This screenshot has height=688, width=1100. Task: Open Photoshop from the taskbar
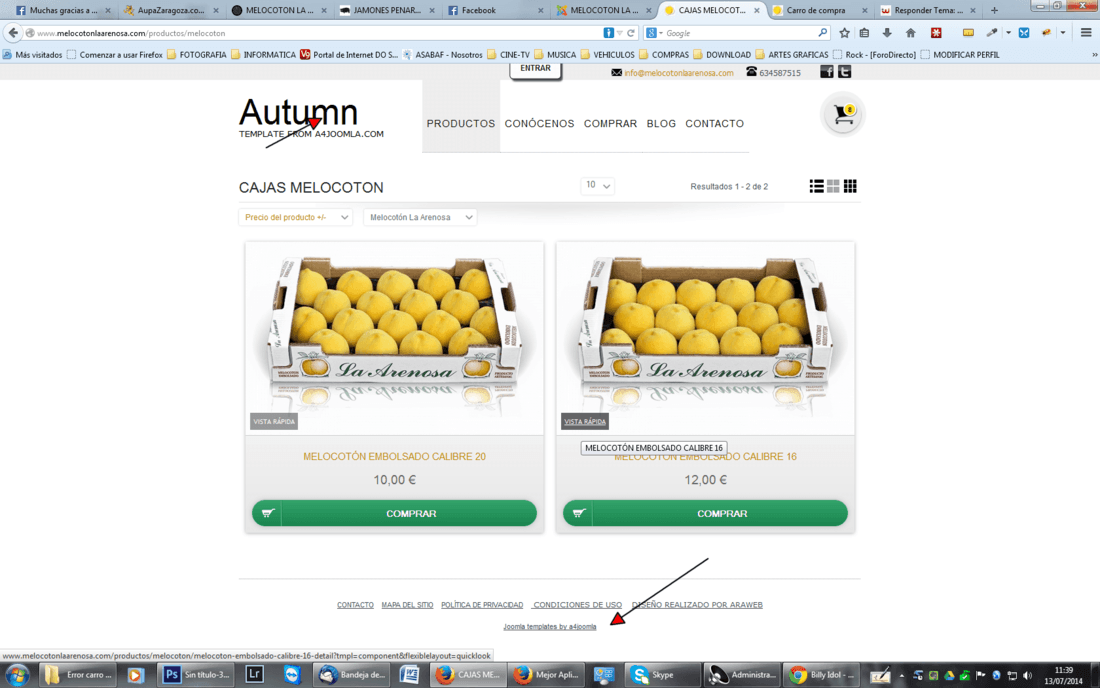[x=197, y=675]
